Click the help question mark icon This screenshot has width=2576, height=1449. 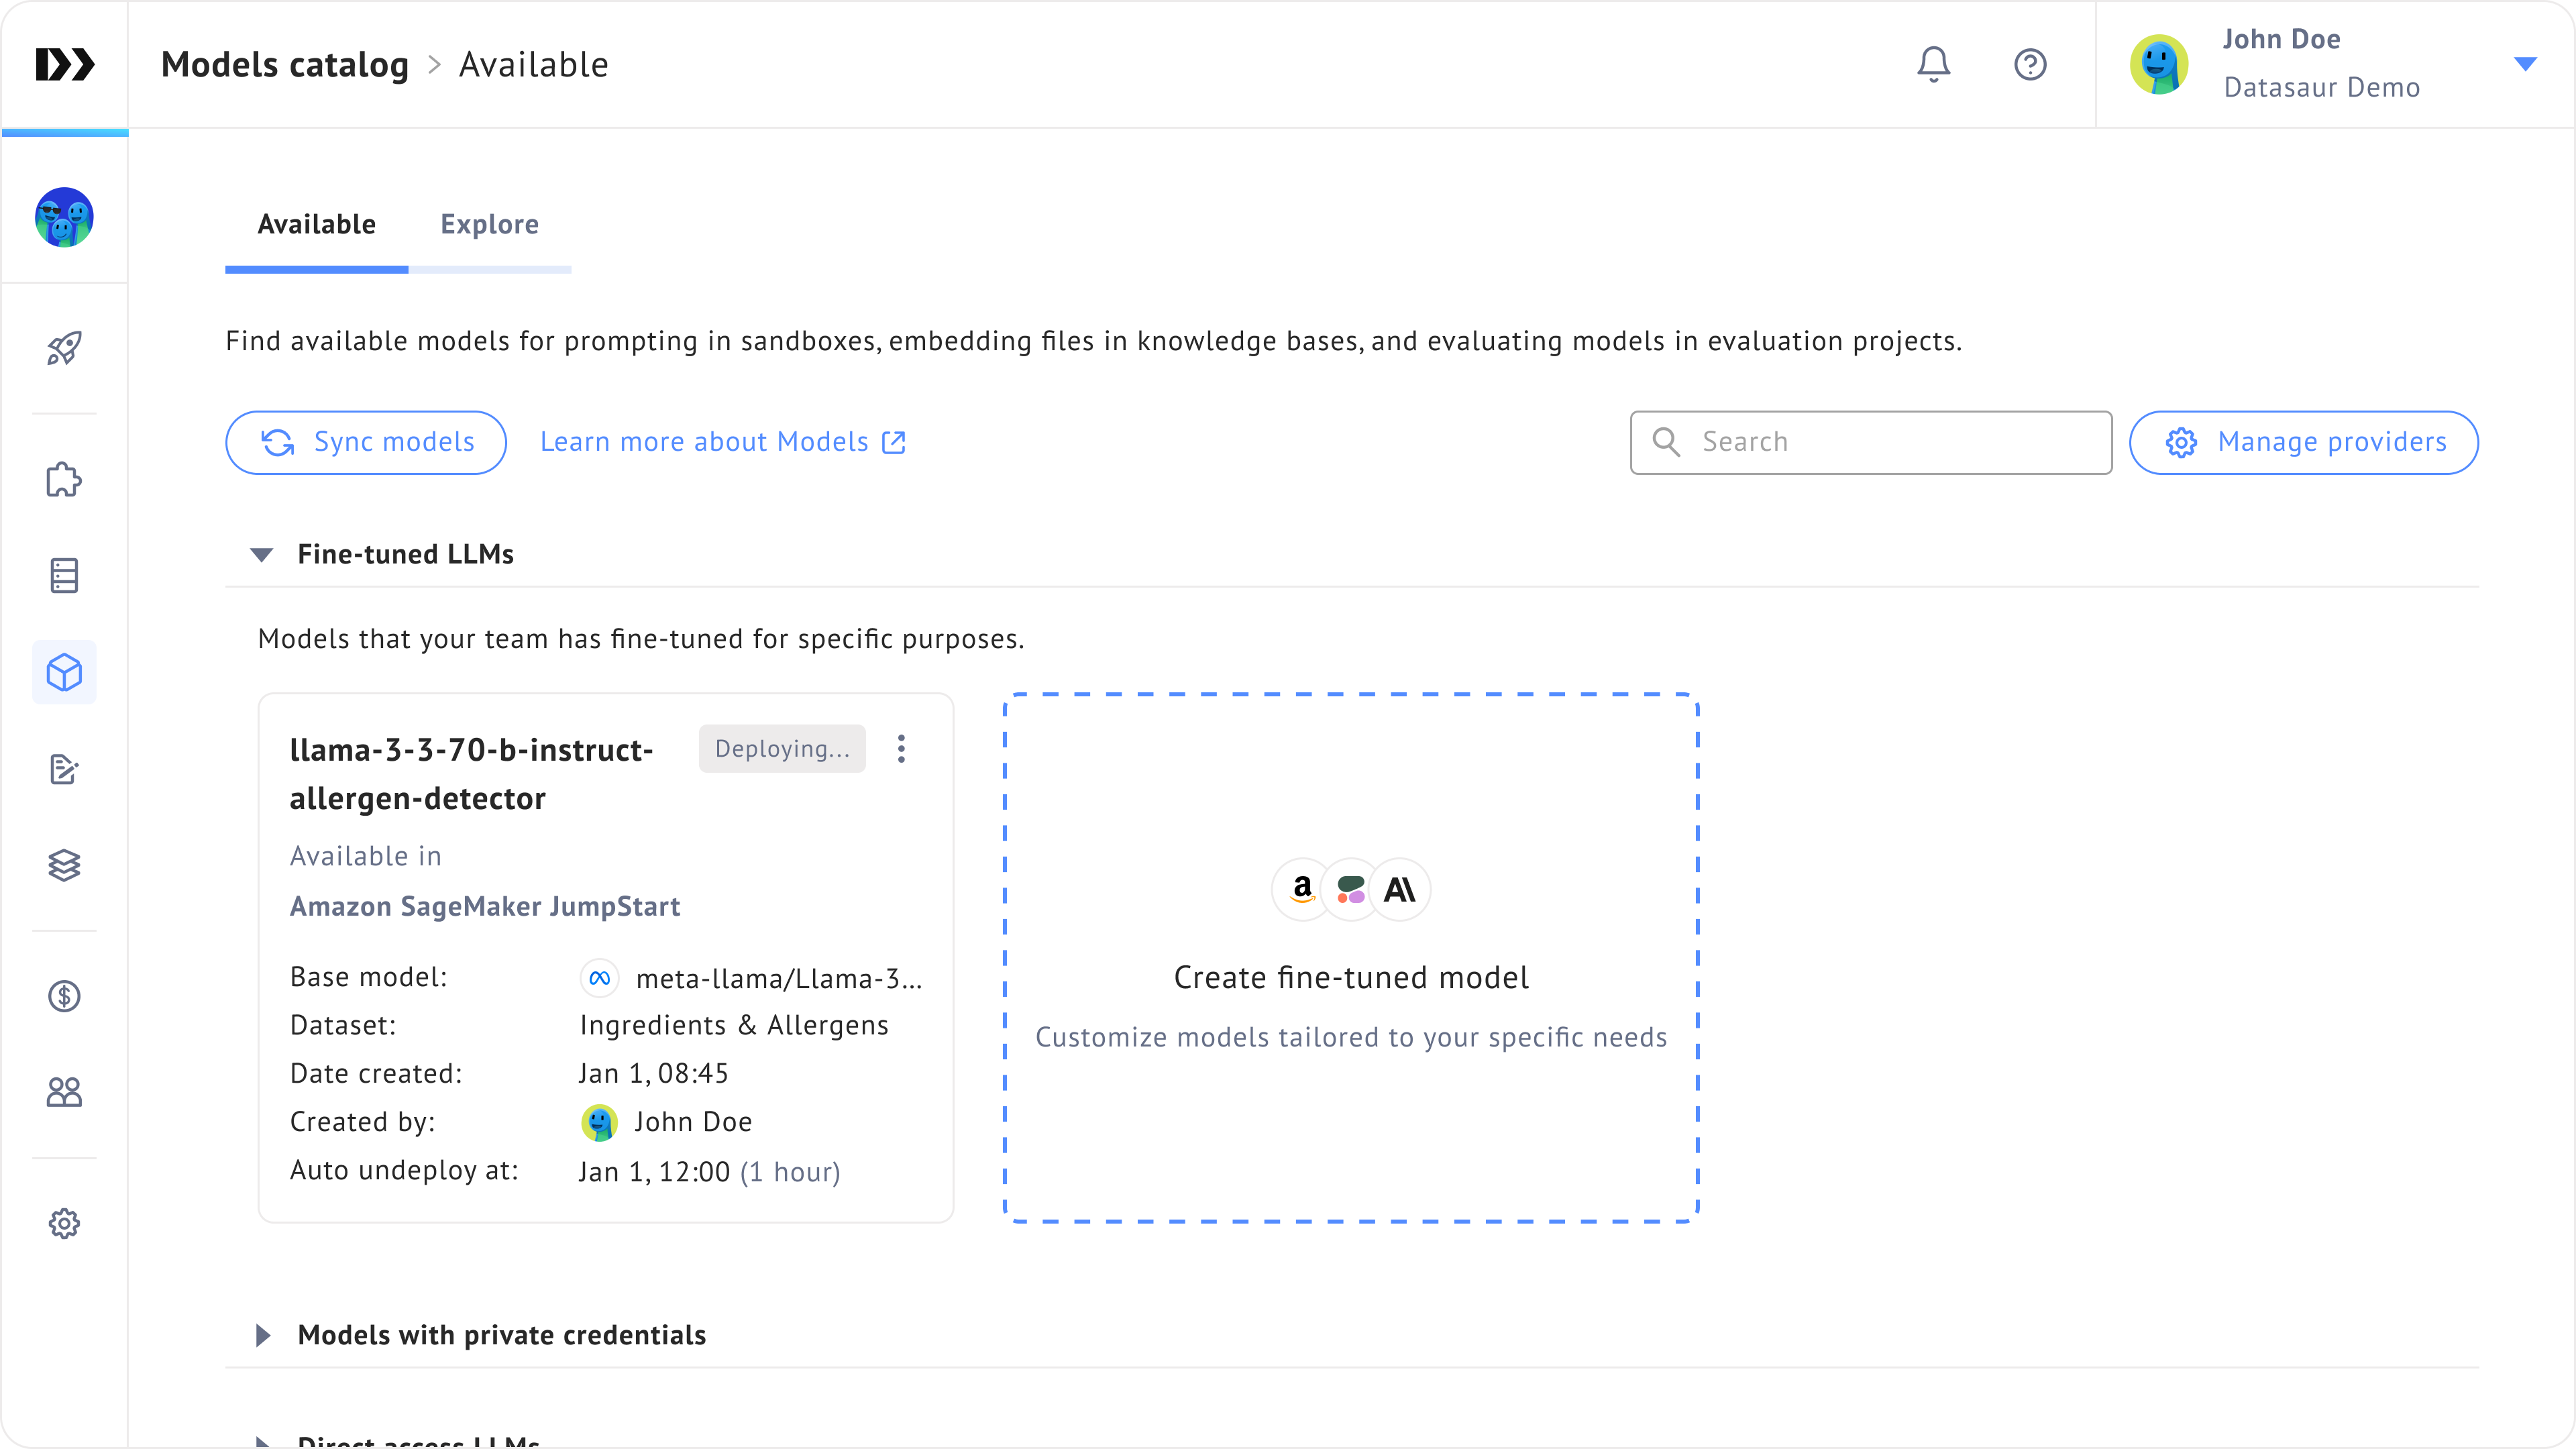(x=2029, y=65)
